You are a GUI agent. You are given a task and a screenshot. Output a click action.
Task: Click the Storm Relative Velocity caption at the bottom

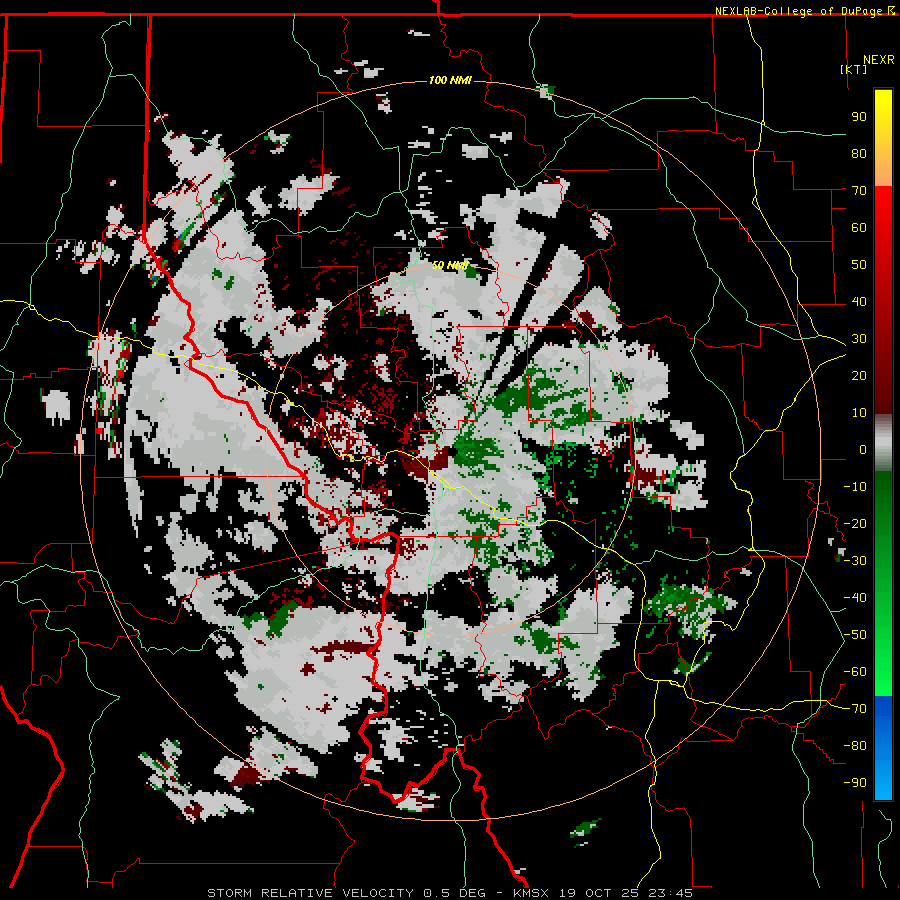449,893
